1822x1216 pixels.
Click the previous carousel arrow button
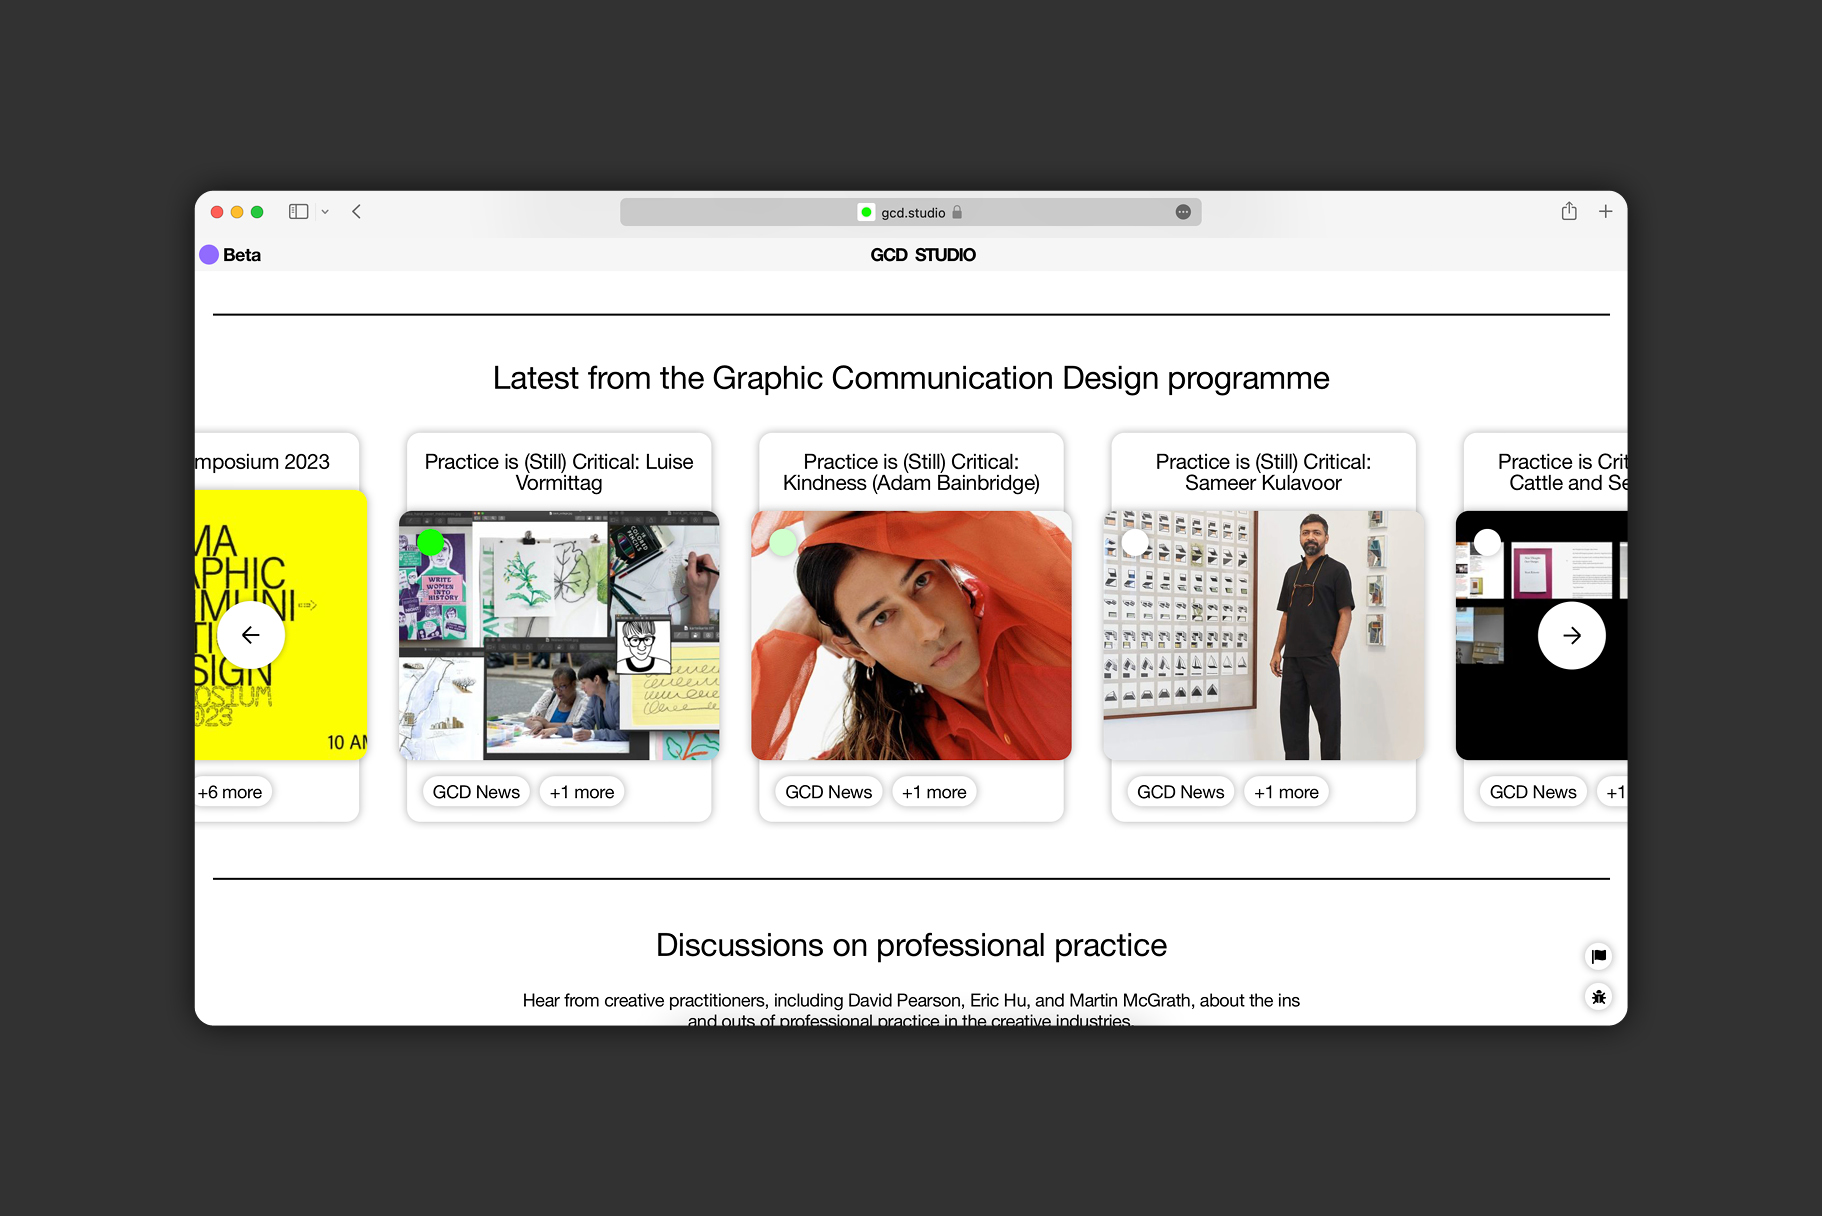click(251, 635)
